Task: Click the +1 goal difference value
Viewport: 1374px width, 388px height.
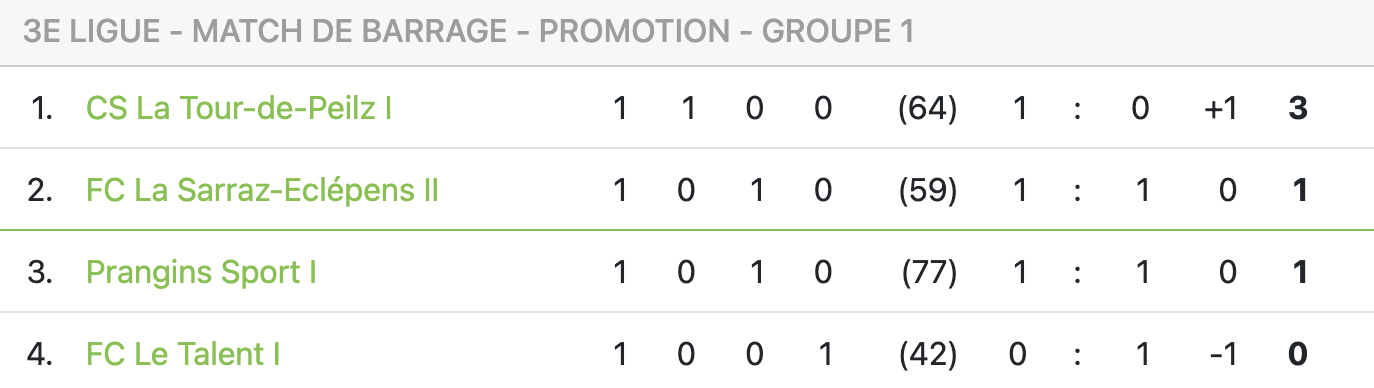Action: tap(1221, 108)
